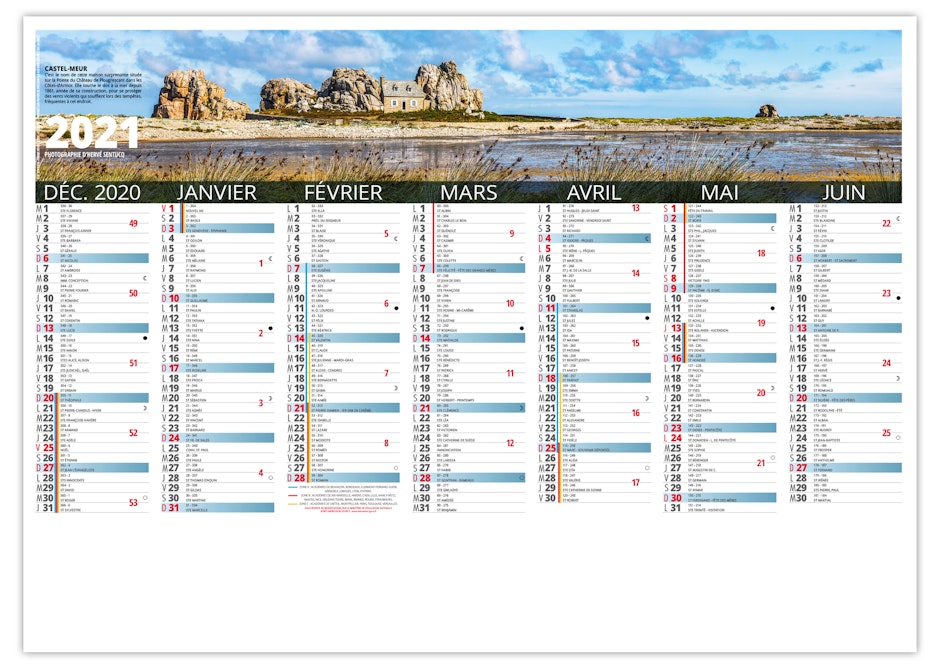Click the DÉC. 2020 month header
The width and height of the screenshot is (940, 669).
click(x=92, y=192)
